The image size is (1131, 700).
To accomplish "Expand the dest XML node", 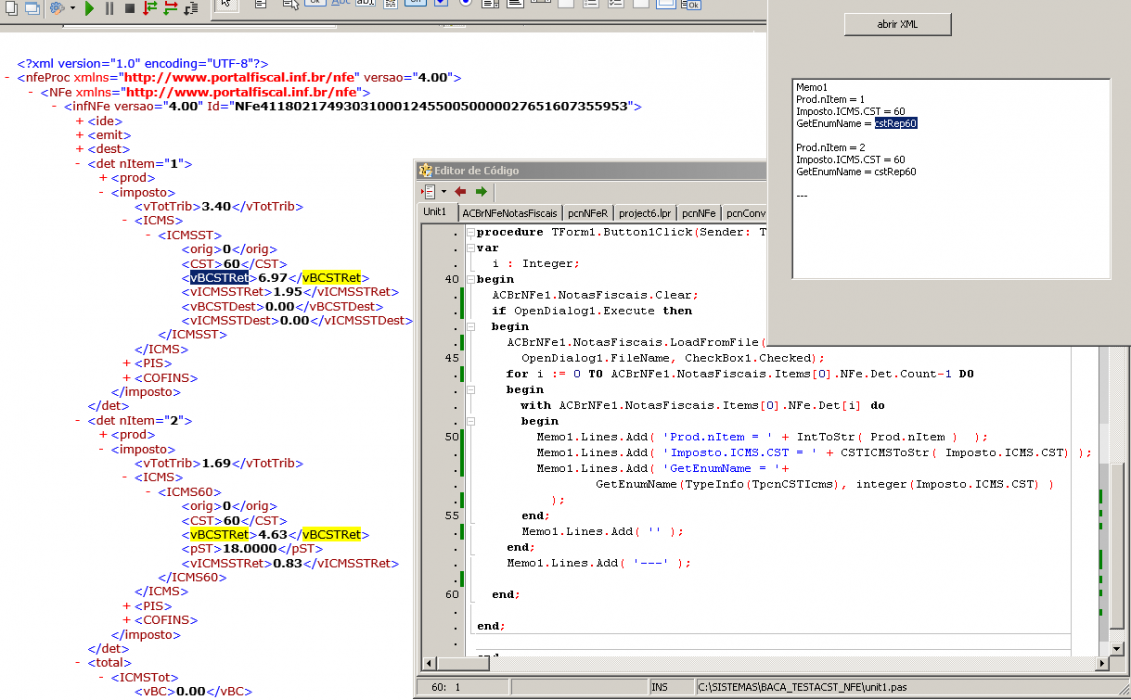I will (79, 149).
